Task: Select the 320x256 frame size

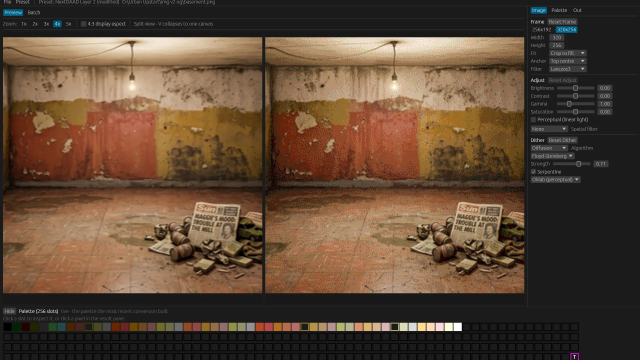Action: click(567, 29)
